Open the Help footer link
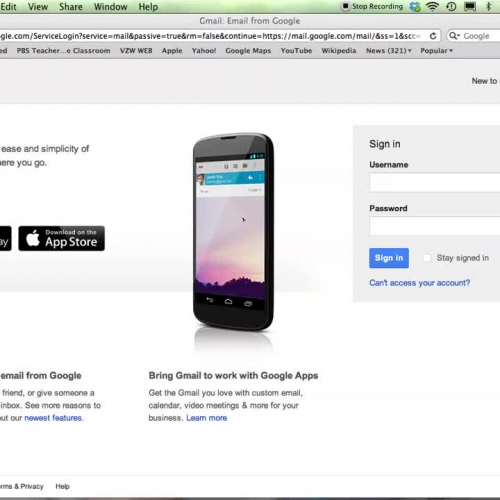The image size is (500, 500). coord(62,486)
